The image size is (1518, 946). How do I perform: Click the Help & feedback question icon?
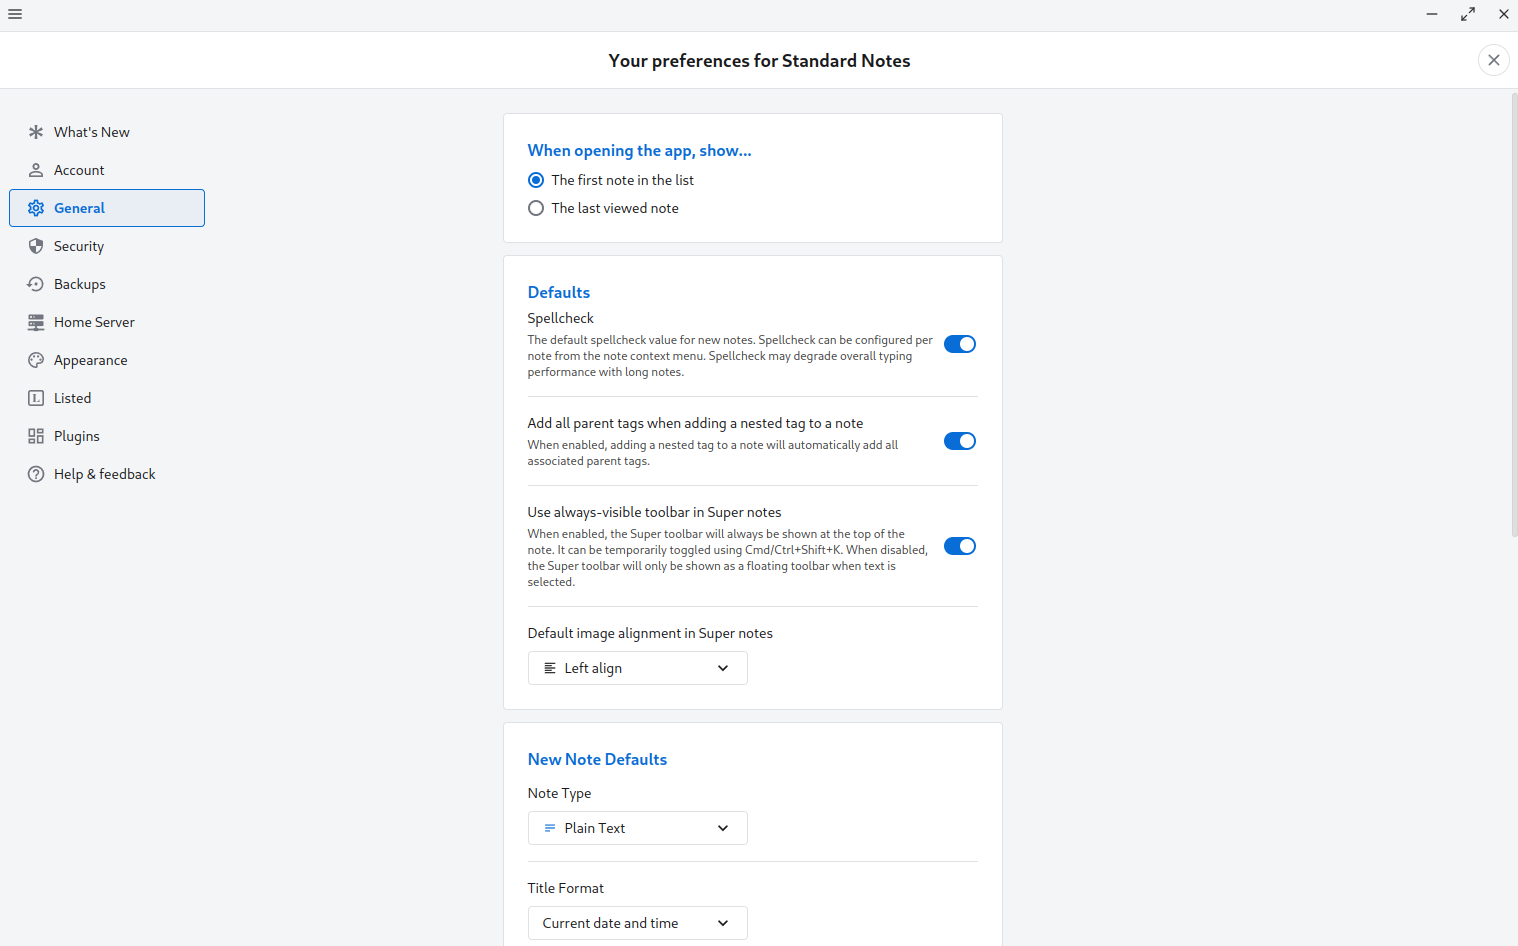(36, 474)
